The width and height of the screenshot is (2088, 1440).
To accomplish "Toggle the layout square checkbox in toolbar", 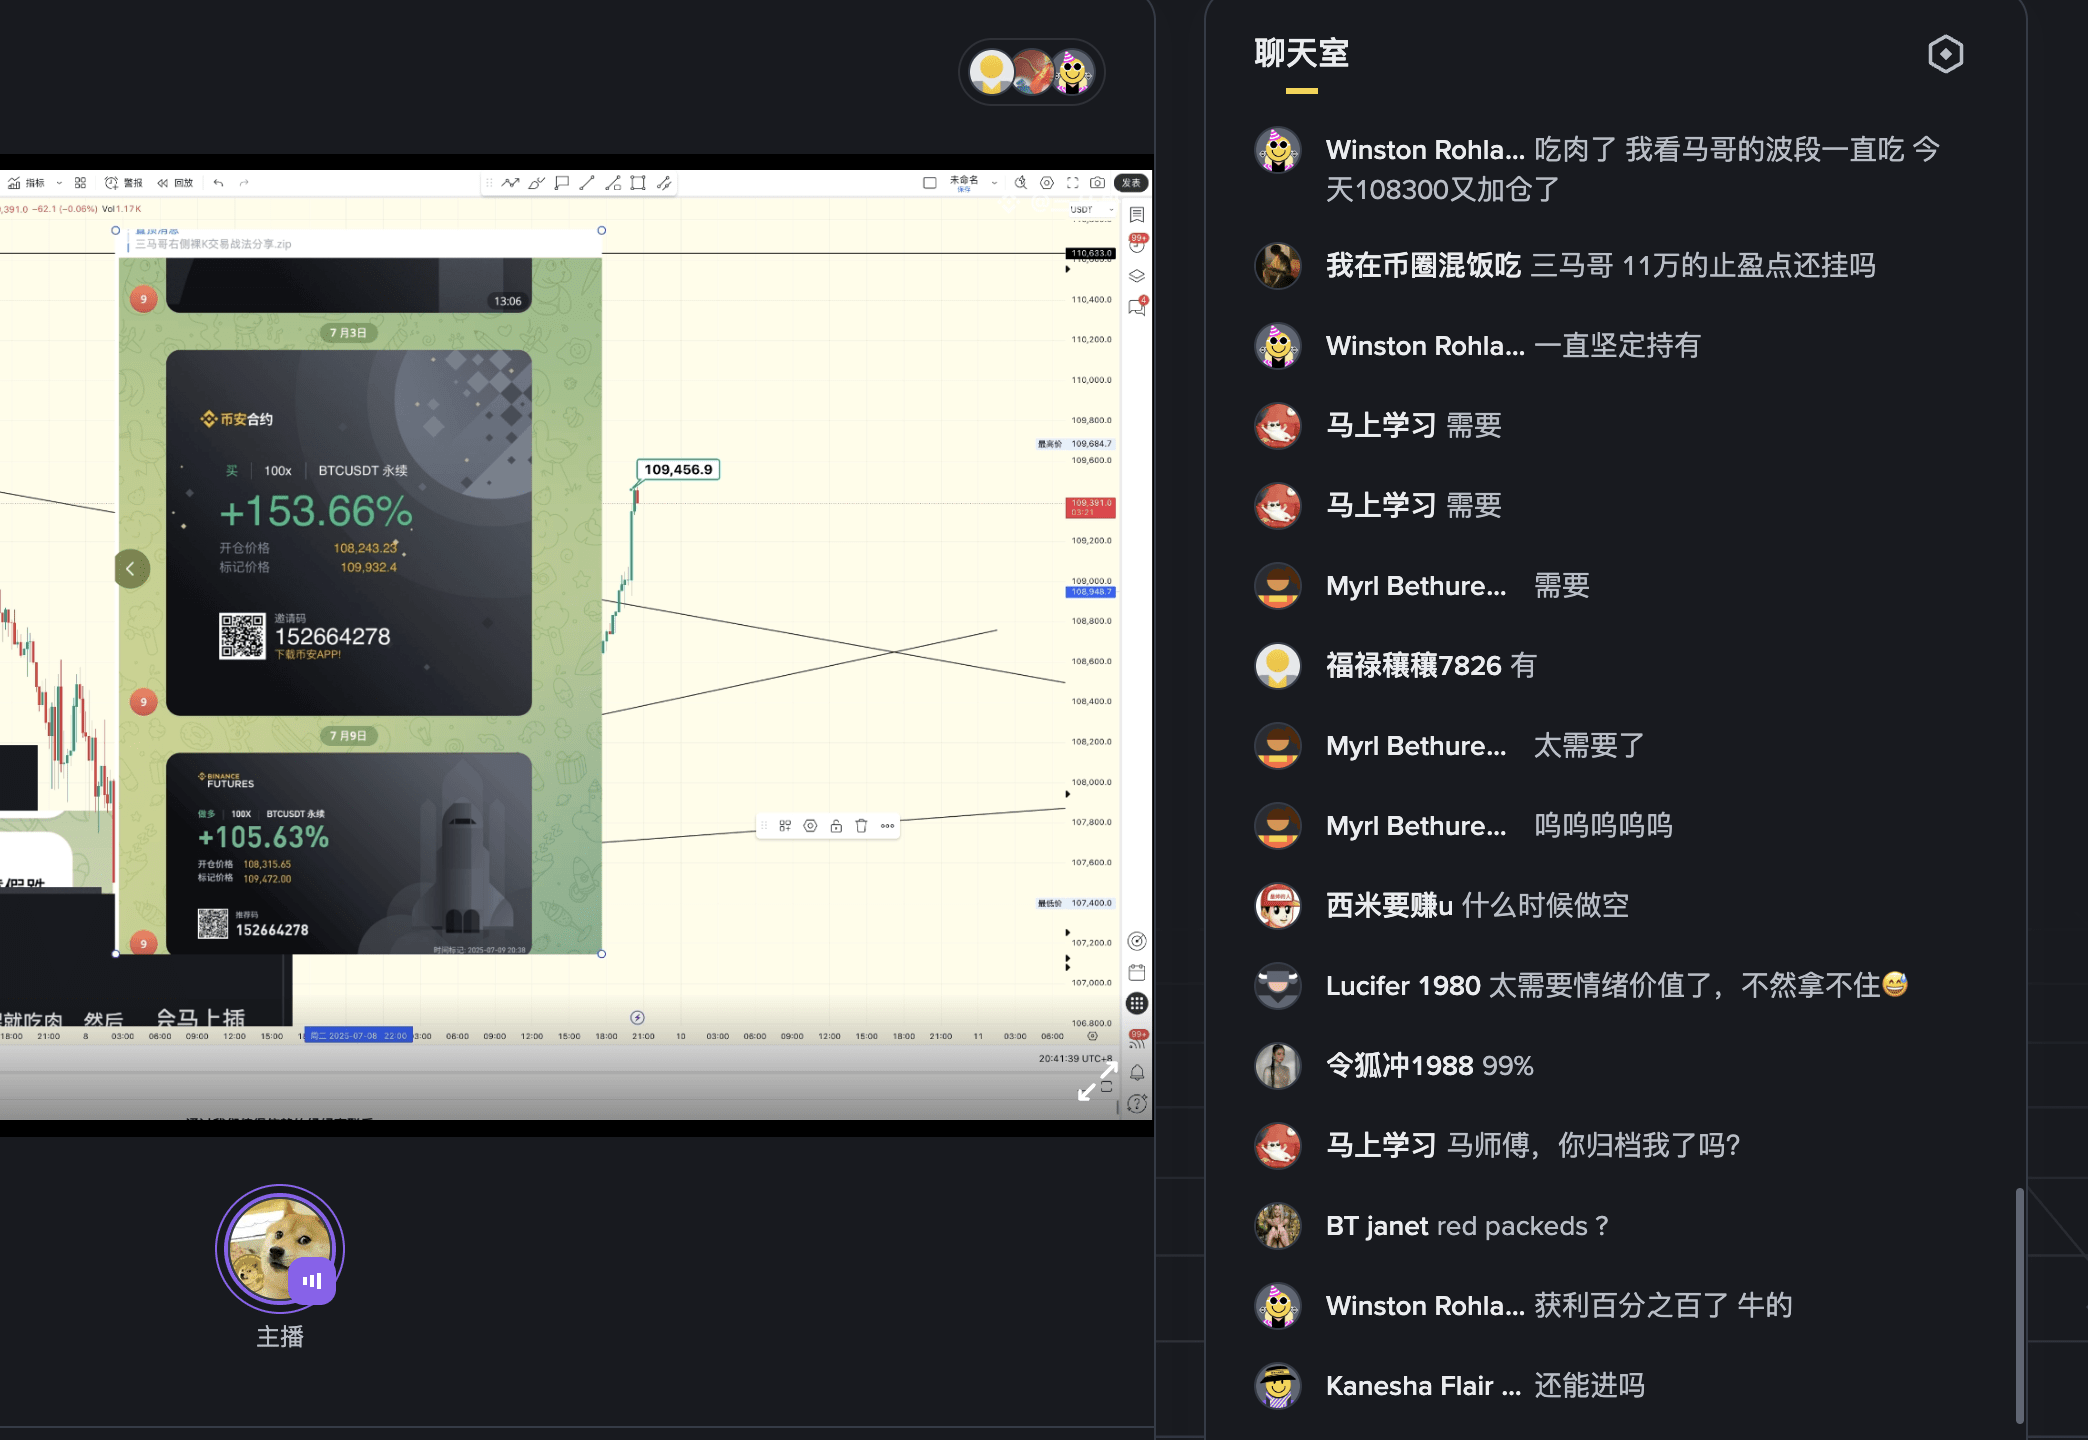I will (929, 183).
